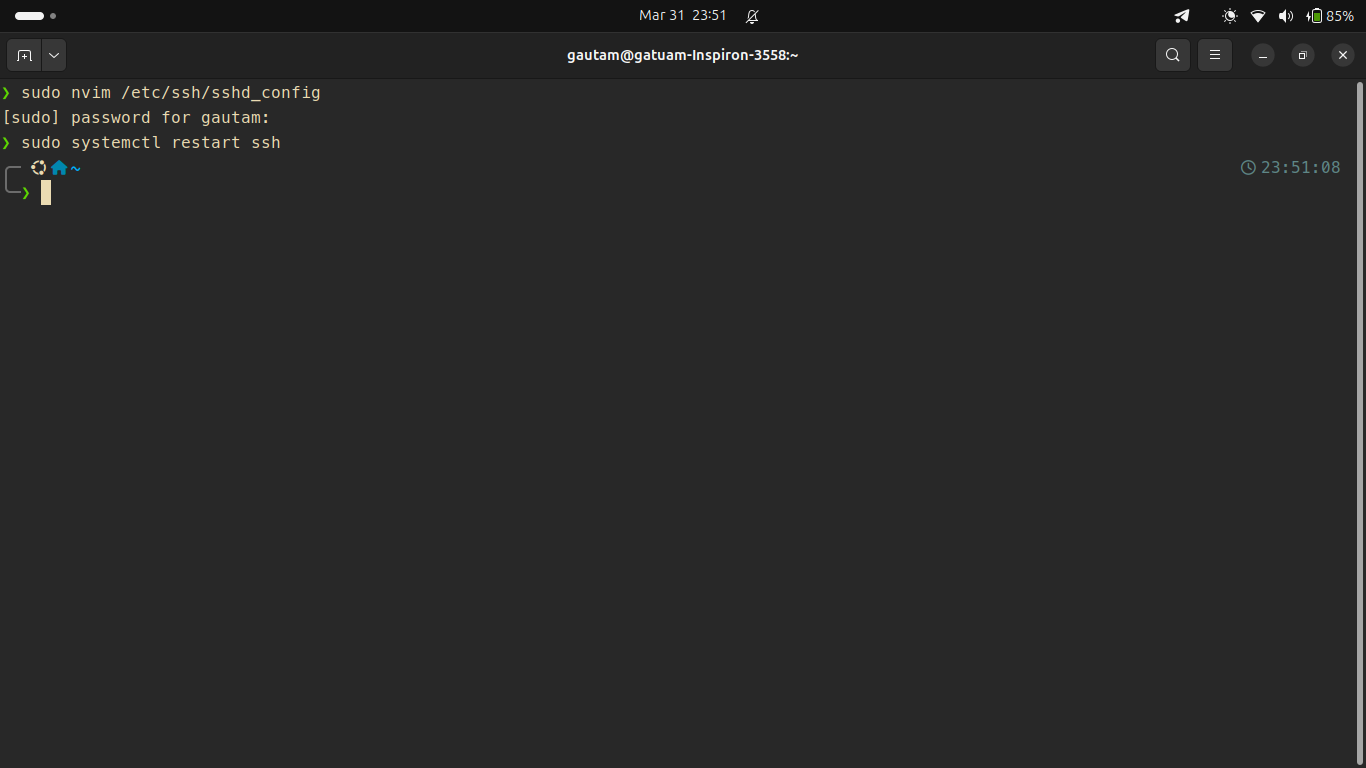Minimize the terminal window
Viewport: 1366px width, 768px height.
(x=1263, y=56)
